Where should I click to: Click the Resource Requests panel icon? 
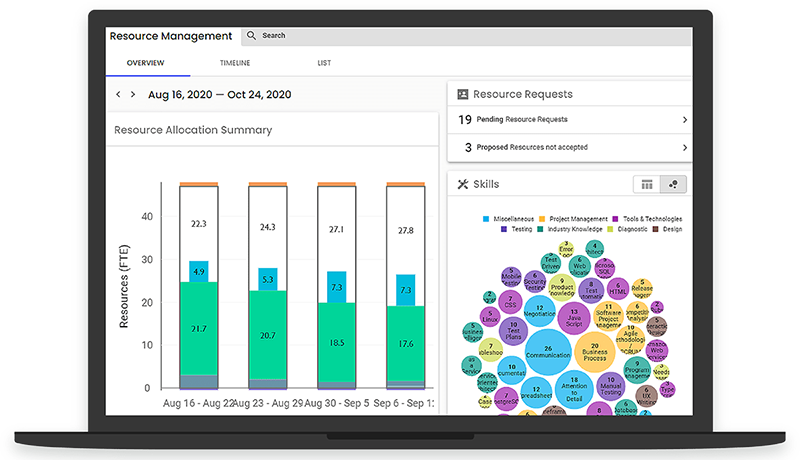463,94
